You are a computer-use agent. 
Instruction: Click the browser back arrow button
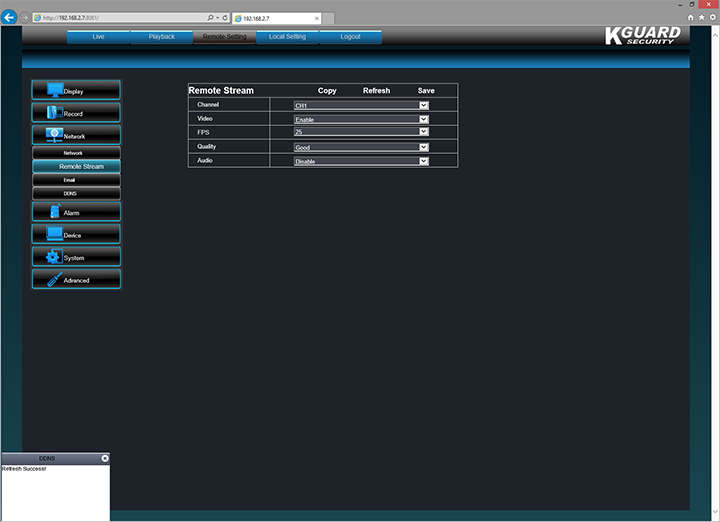(x=11, y=17)
